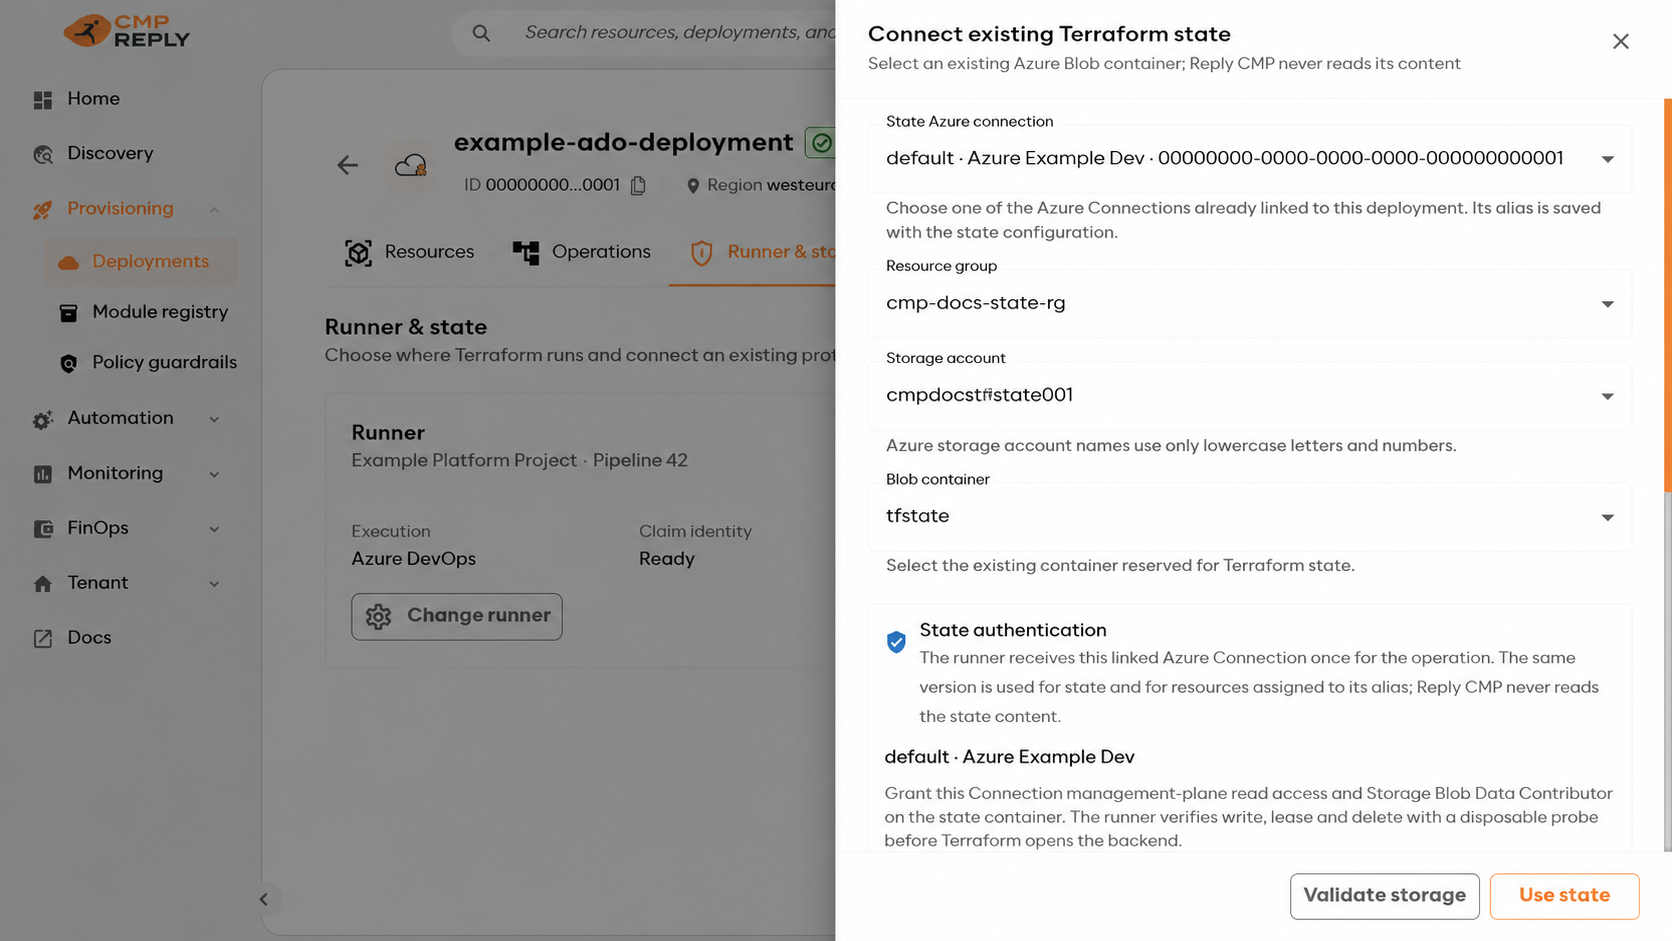This screenshot has height=941, width=1672.
Task: Open the Resource group dropdown
Action: tap(1249, 303)
